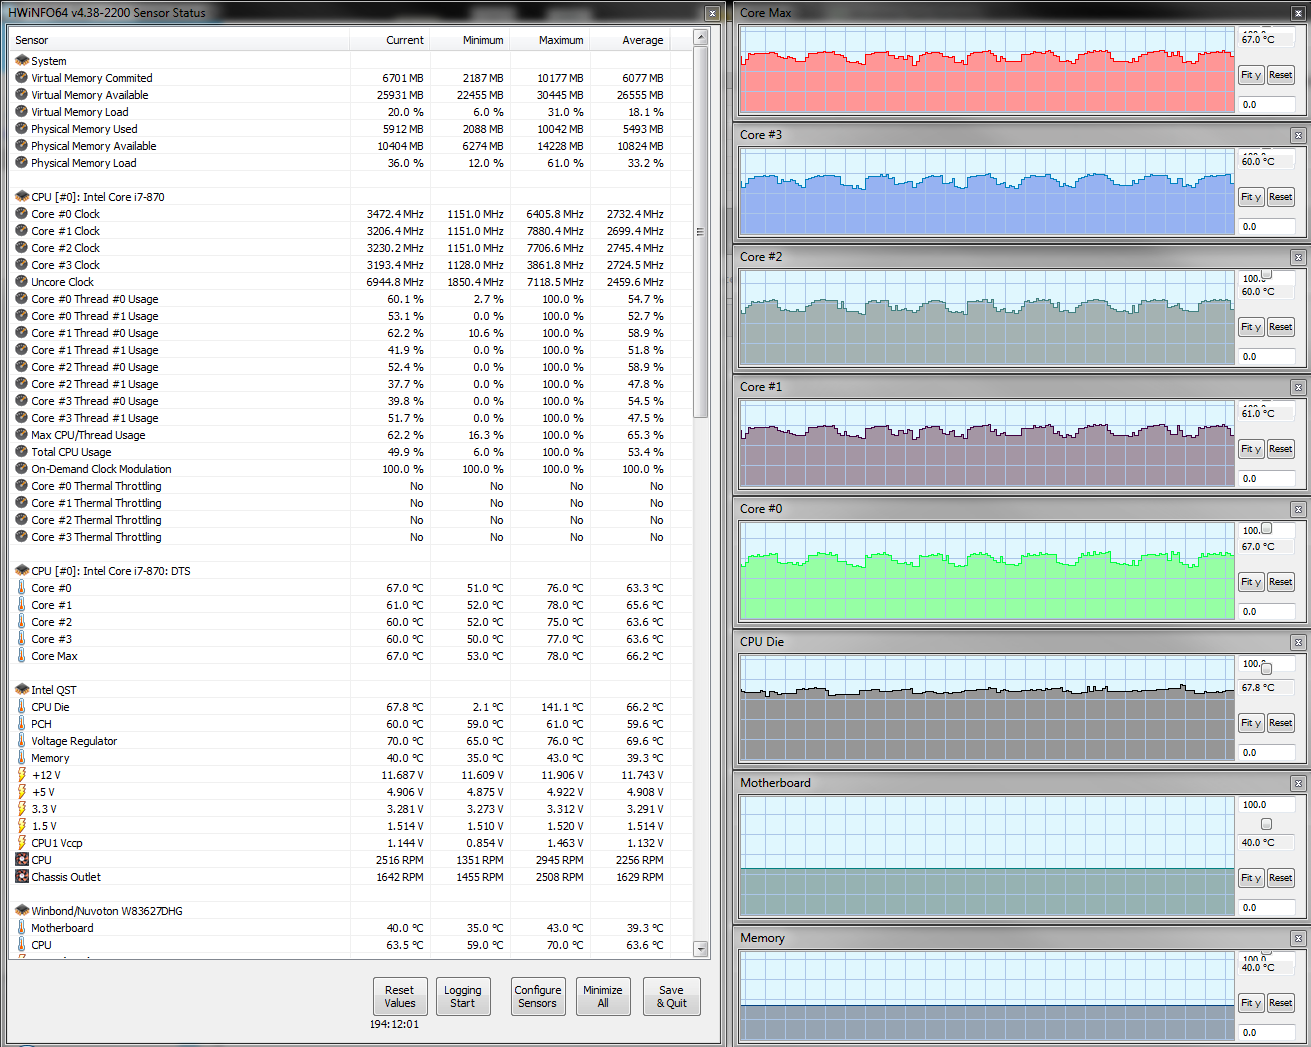This screenshot has width=1311, height=1047.
Task: Click the Core #3 Thread #1 Usage icon
Action: pyautogui.click(x=22, y=418)
